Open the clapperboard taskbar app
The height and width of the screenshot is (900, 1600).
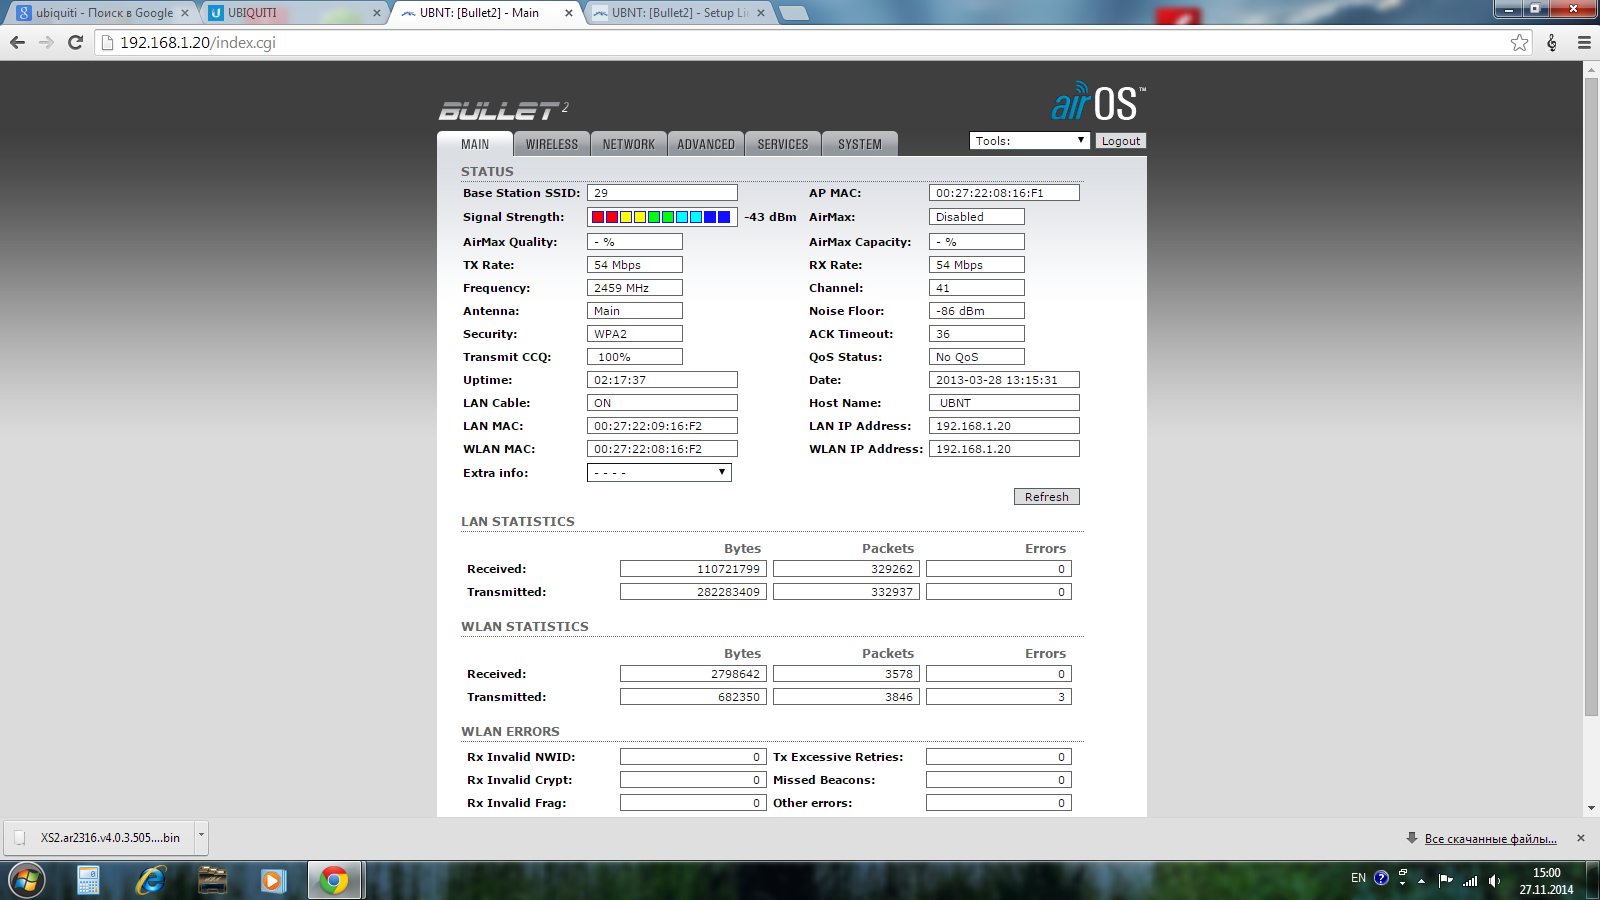(212, 880)
